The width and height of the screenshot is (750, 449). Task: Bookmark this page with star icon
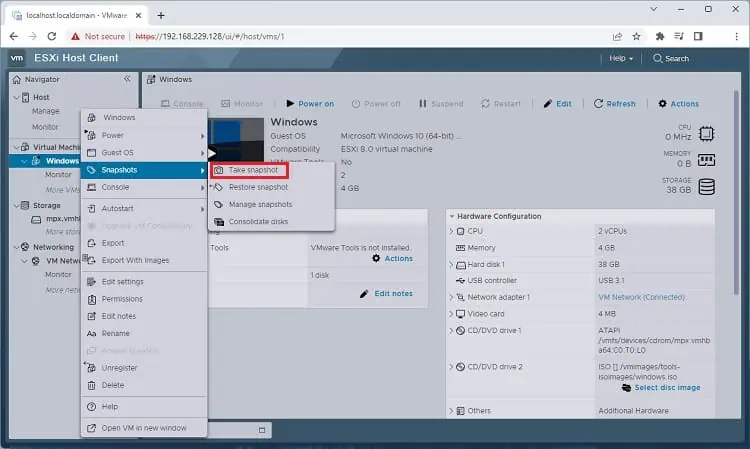tap(636, 36)
